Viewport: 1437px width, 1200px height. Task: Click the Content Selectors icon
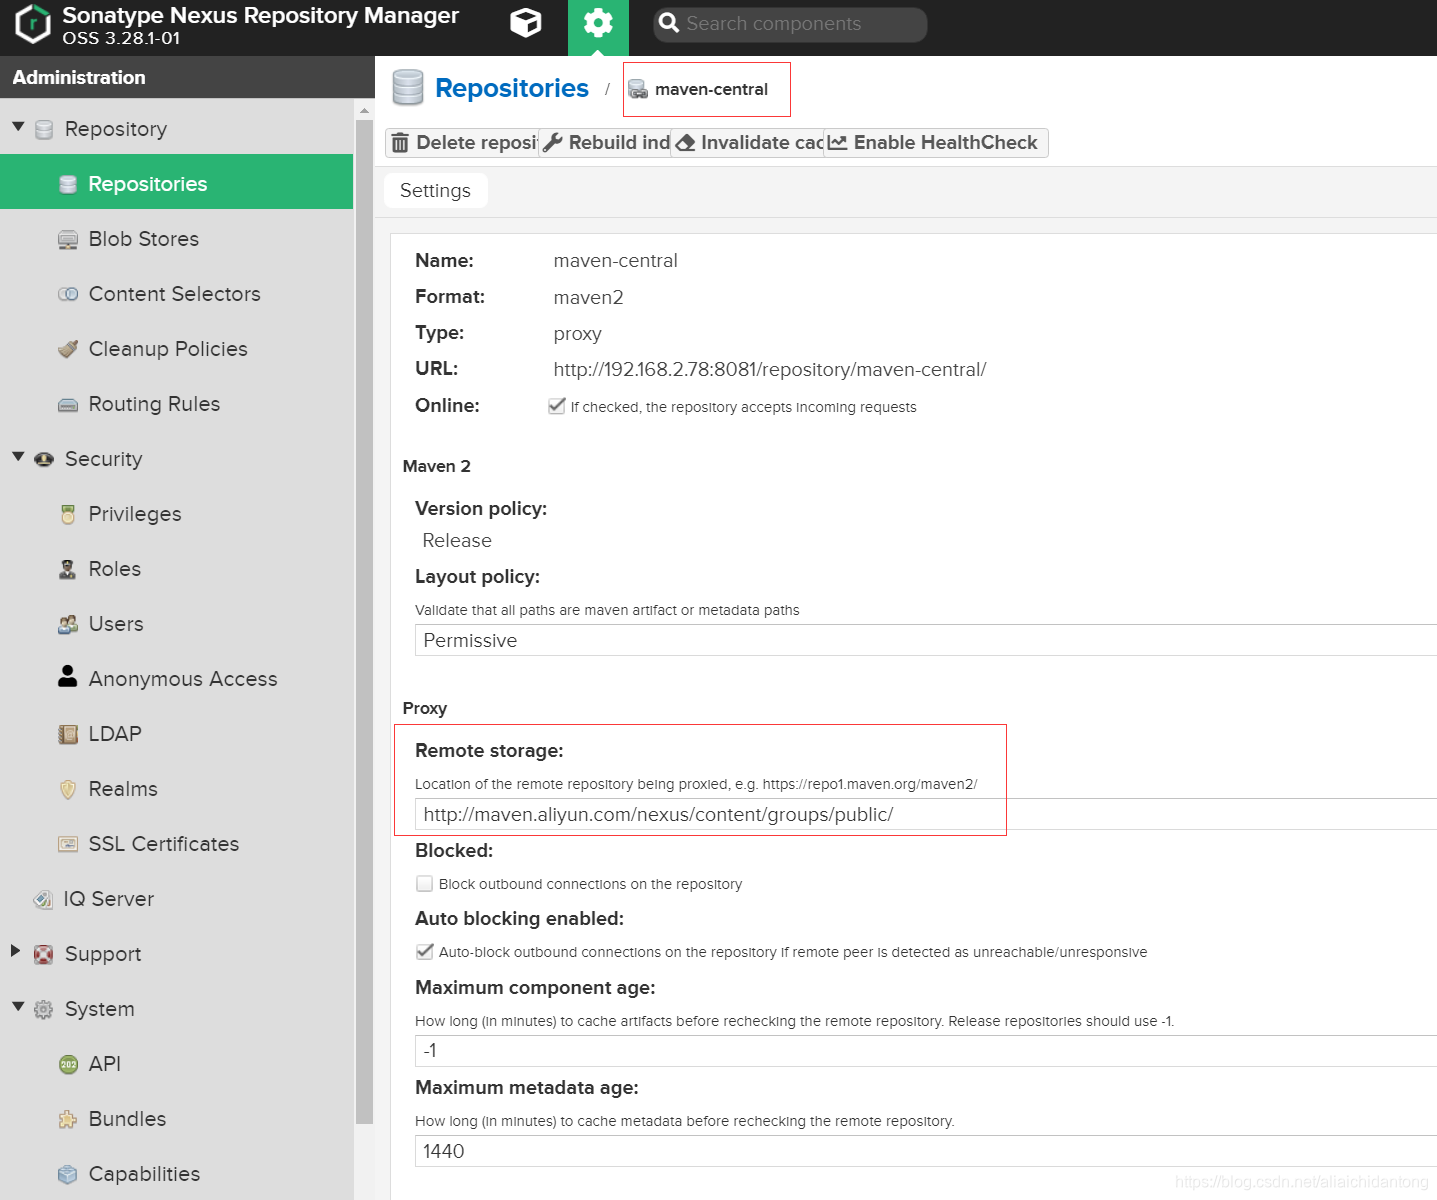point(68,294)
